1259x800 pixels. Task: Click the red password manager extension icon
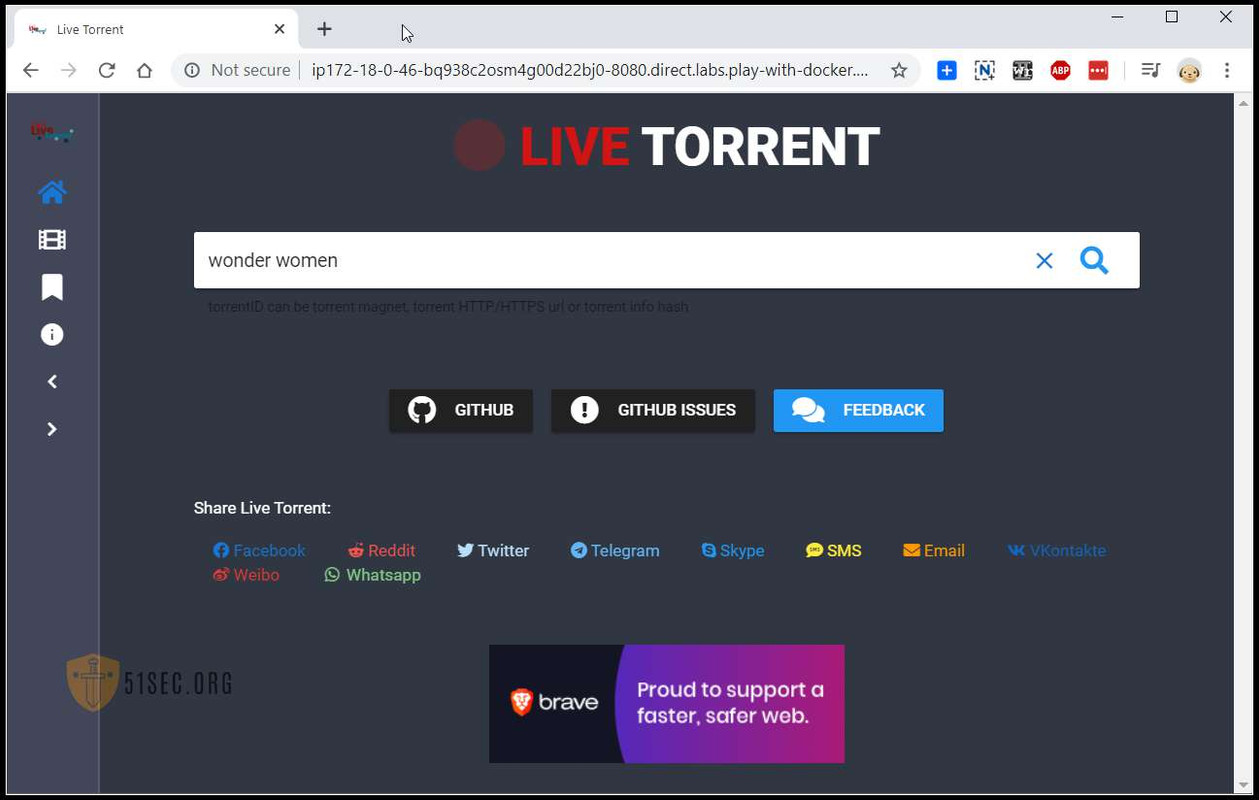click(x=1098, y=70)
